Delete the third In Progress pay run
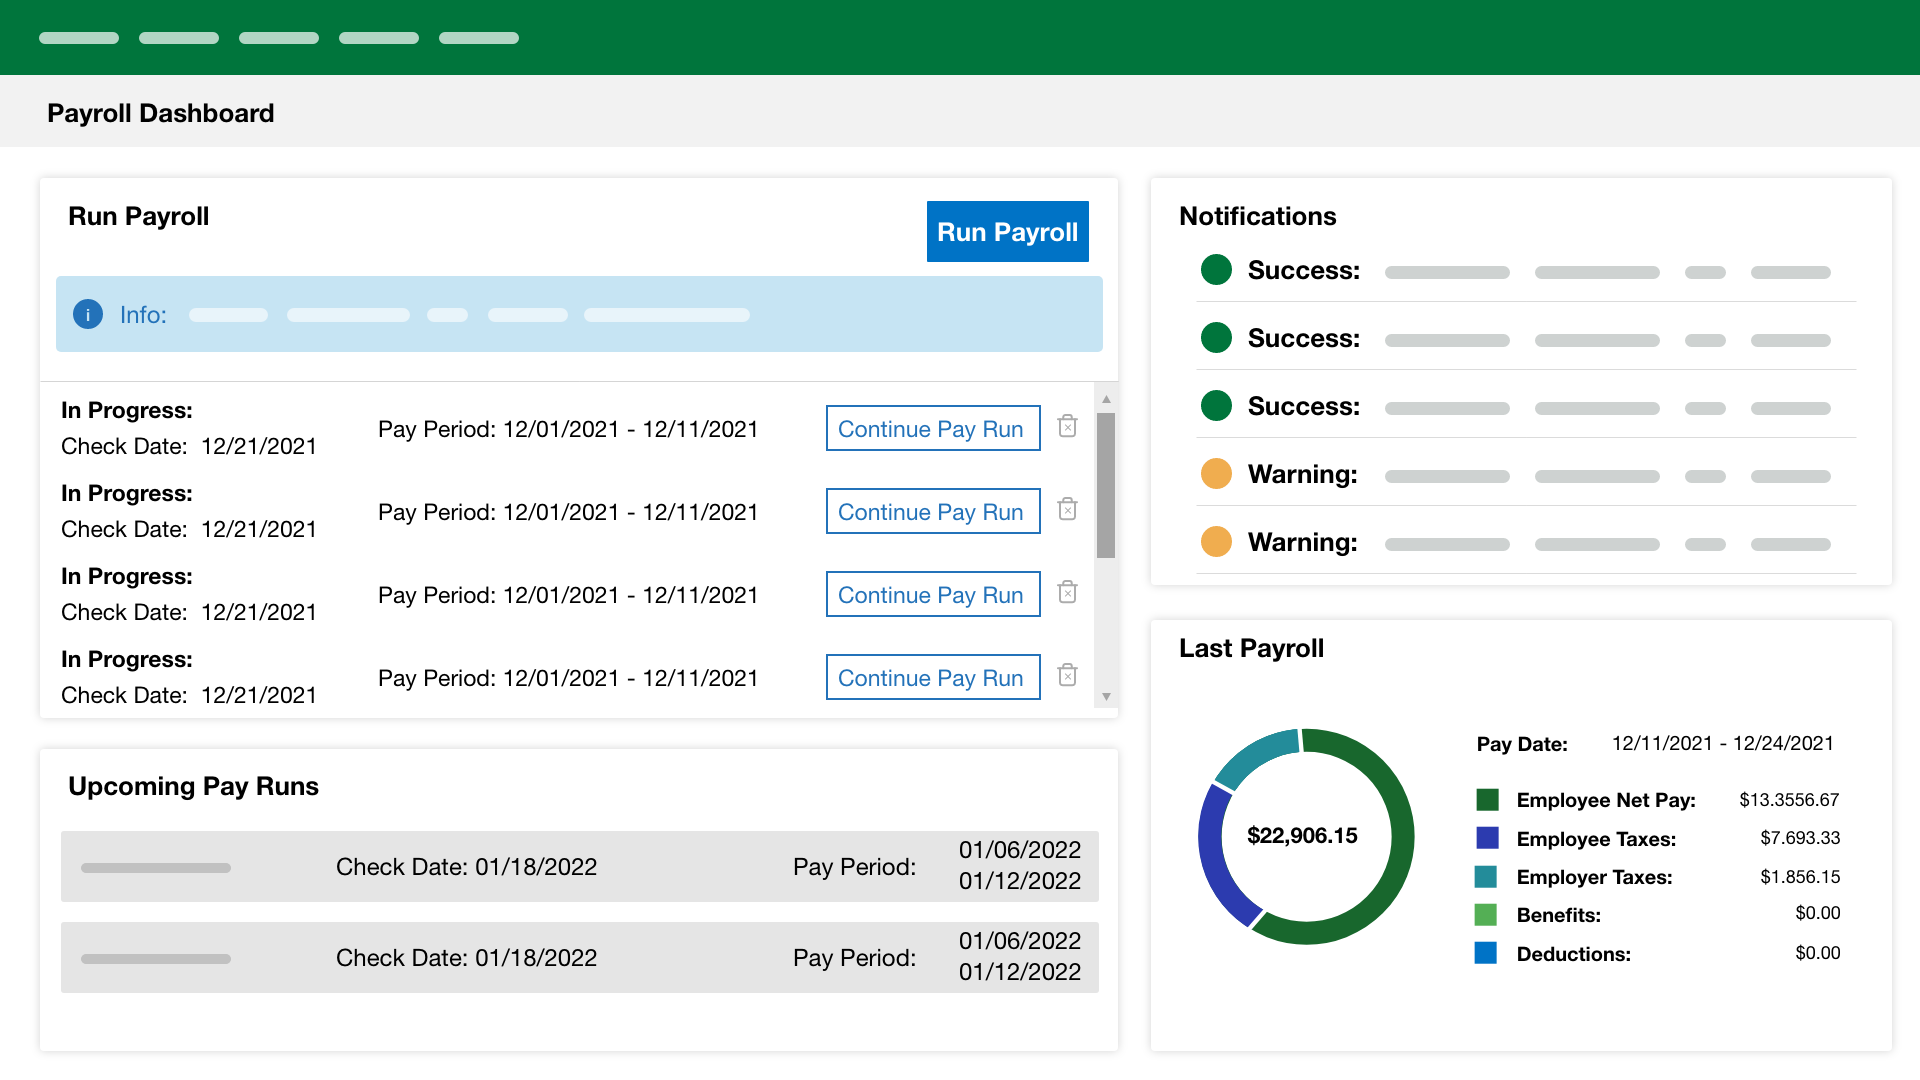 point(1067,592)
